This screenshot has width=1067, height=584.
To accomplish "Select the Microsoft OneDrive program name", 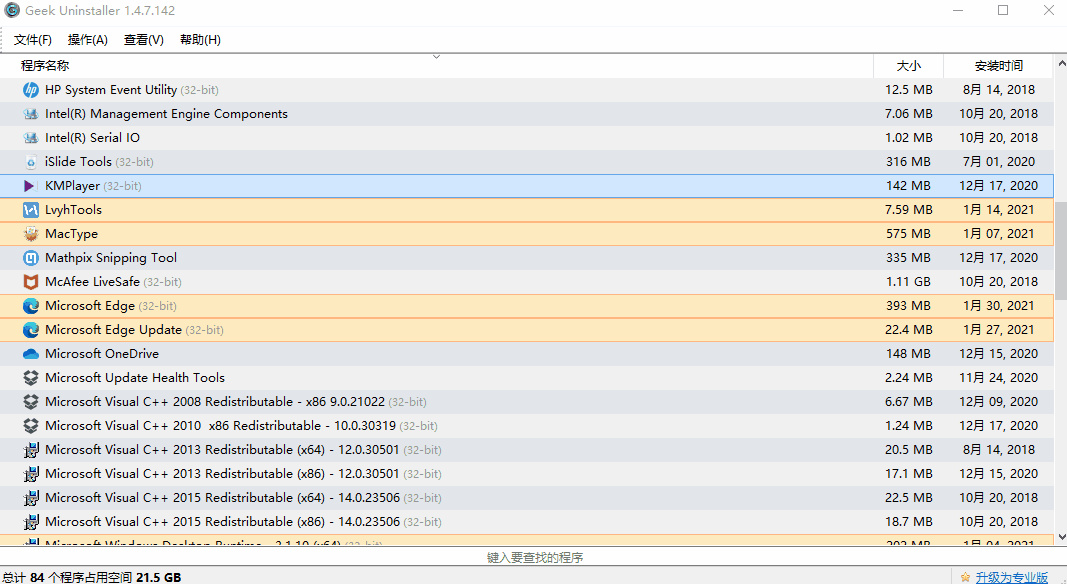I will pos(102,354).
